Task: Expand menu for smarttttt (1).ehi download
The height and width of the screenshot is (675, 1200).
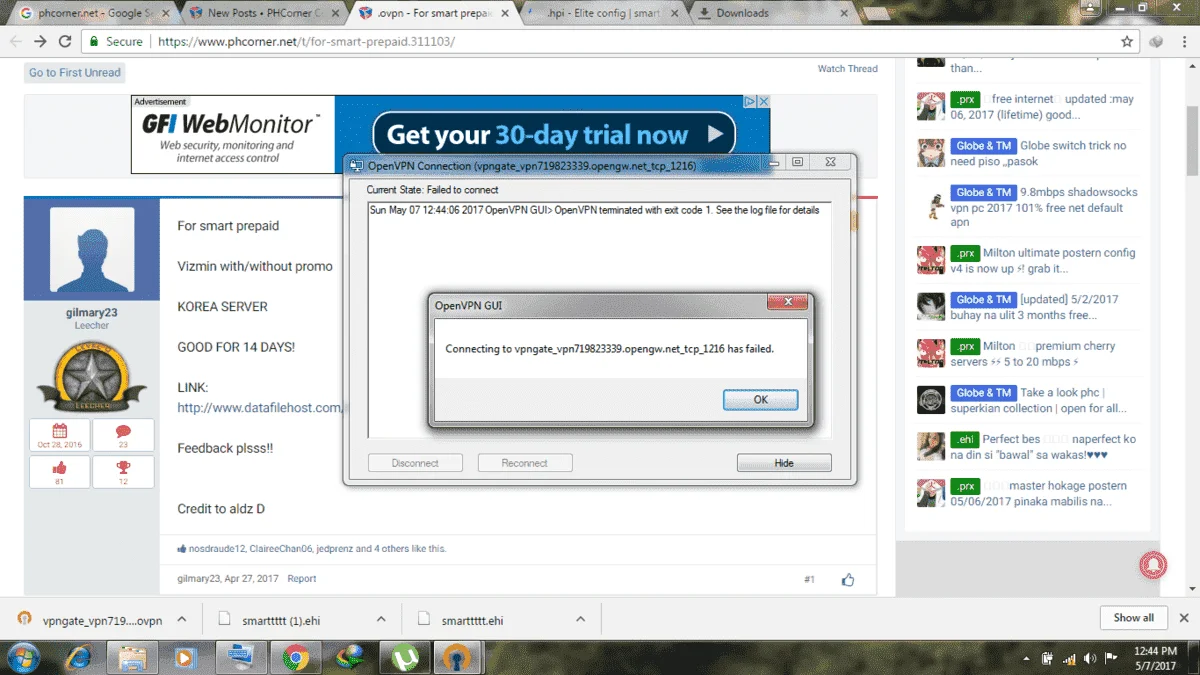Action: (381, 620)
